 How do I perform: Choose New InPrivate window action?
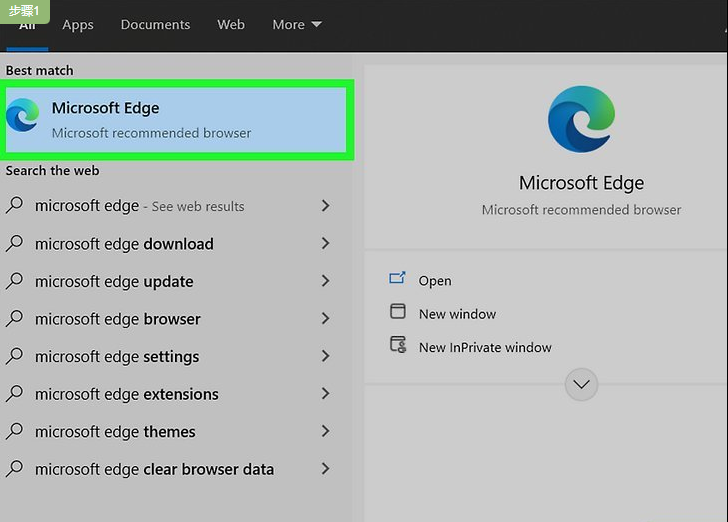[485, 347]
